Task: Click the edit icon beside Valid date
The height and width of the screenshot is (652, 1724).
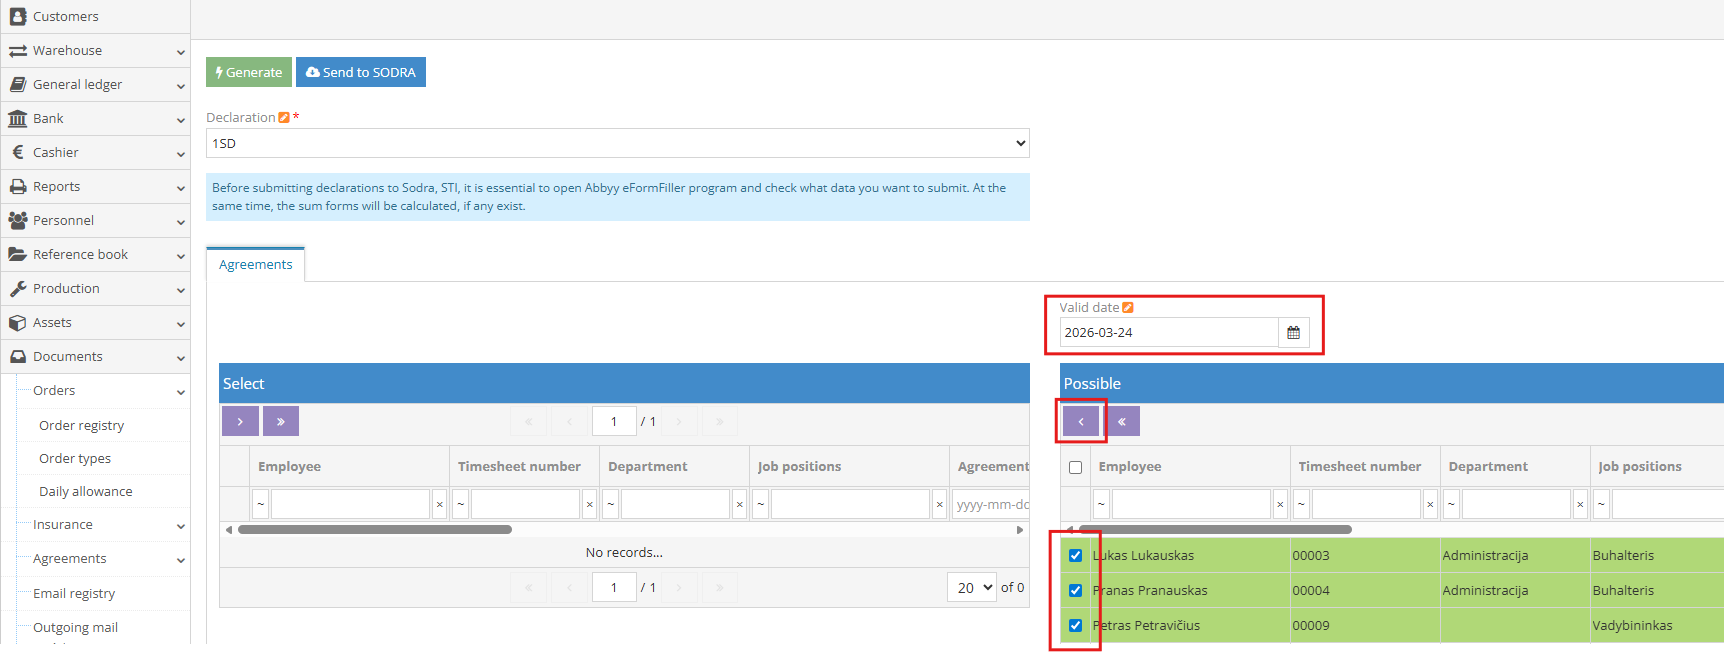Action: pos(1128,308)
